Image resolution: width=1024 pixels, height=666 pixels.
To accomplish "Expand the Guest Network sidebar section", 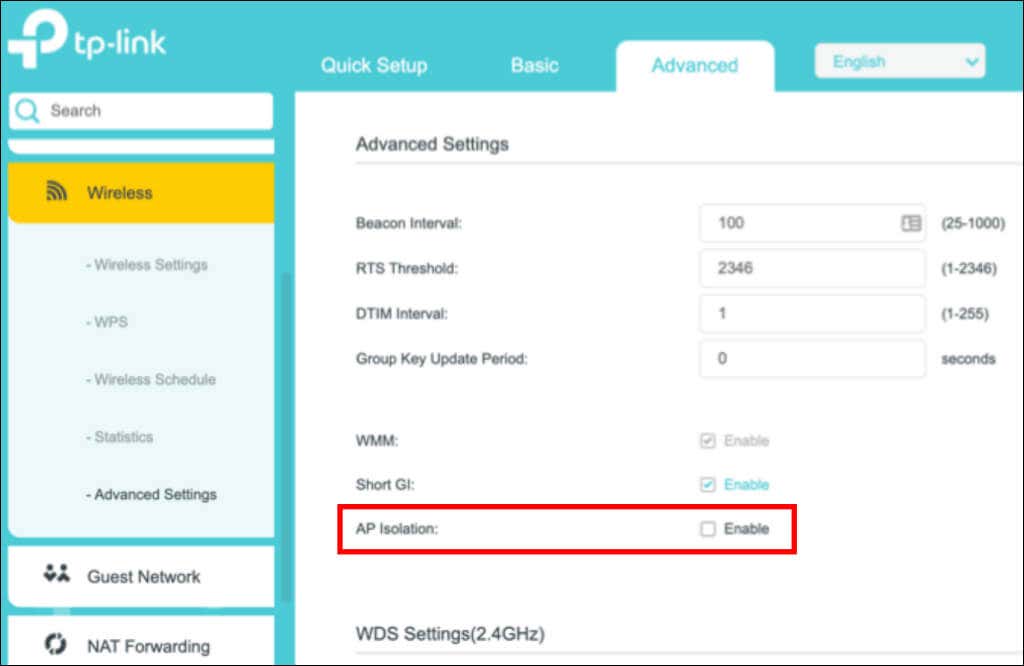I will 142,576.
